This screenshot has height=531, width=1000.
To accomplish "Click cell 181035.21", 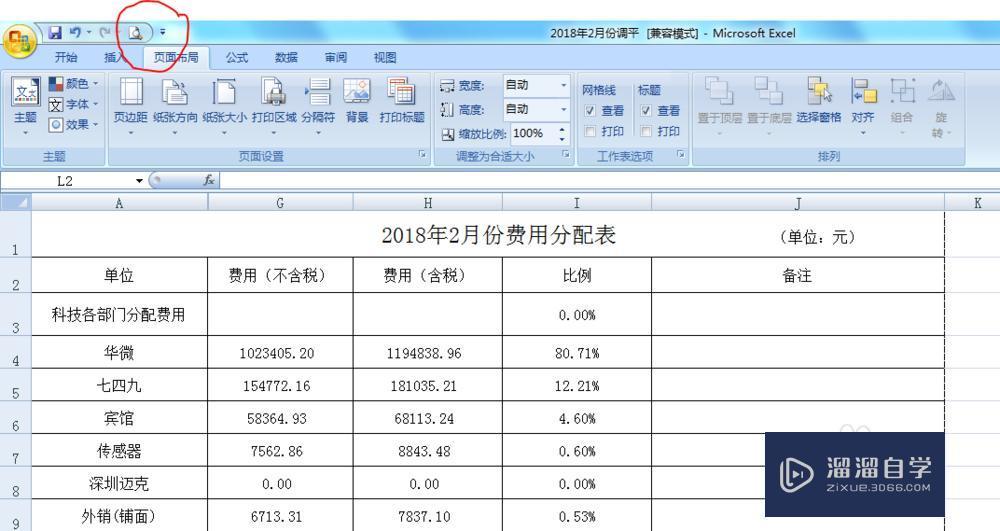I will (427, 386).
